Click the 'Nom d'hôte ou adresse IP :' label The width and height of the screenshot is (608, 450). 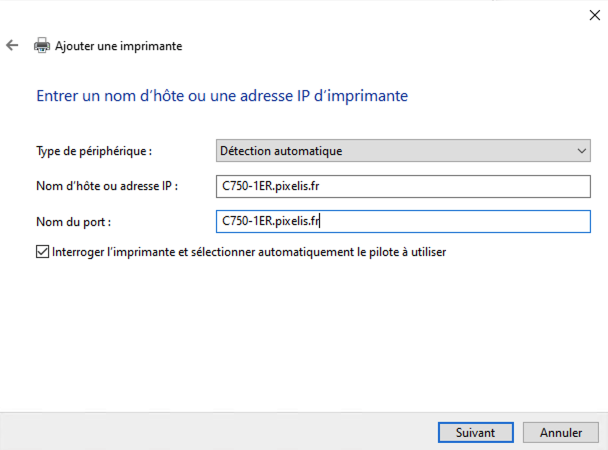click(x=106, y=186)
